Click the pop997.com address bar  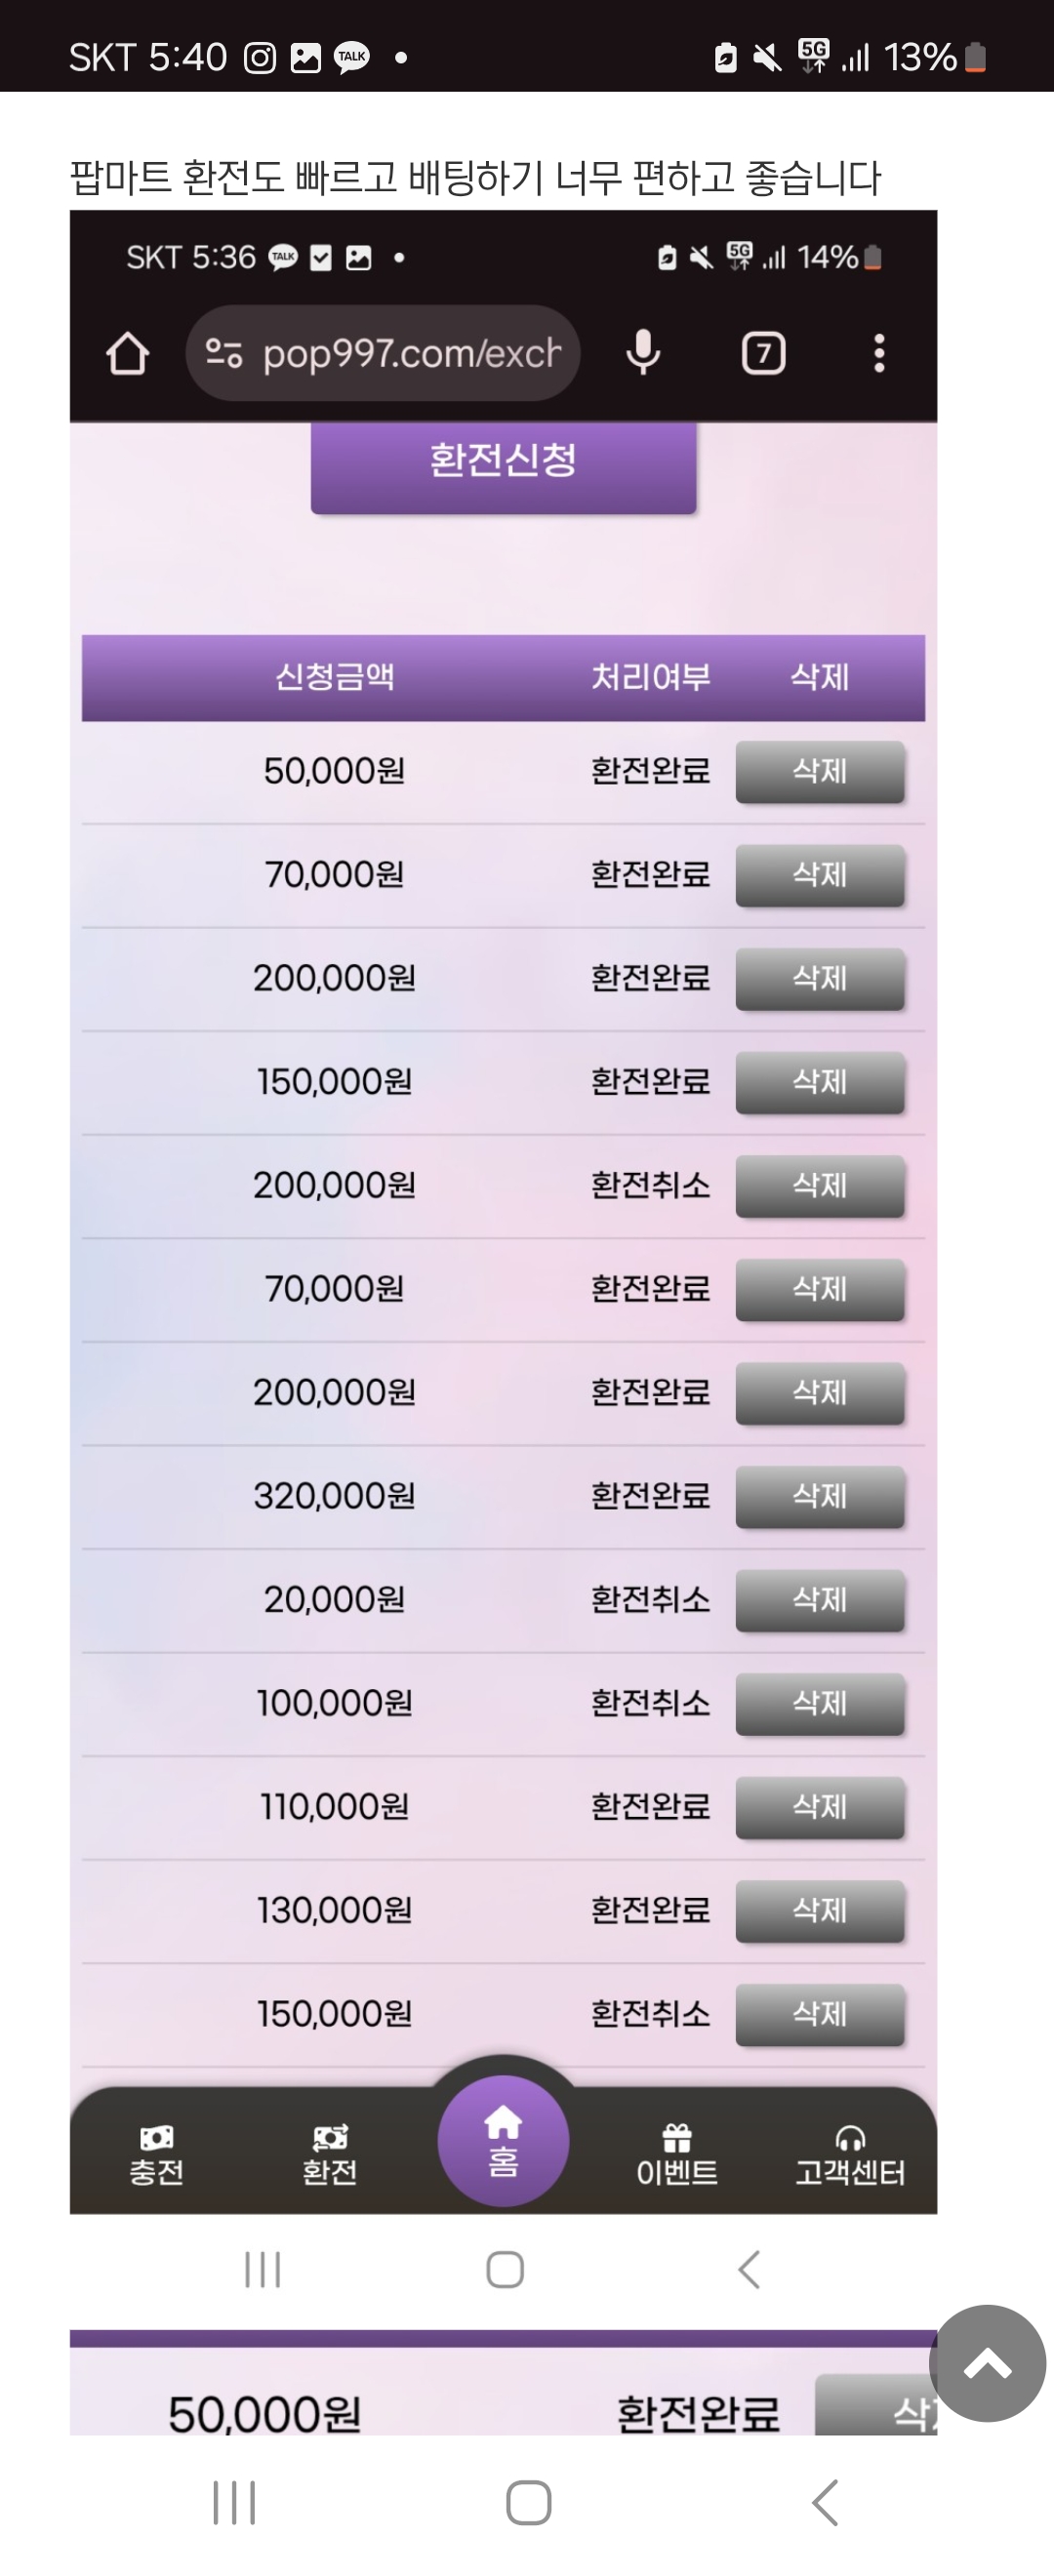(x=410, y=353)
